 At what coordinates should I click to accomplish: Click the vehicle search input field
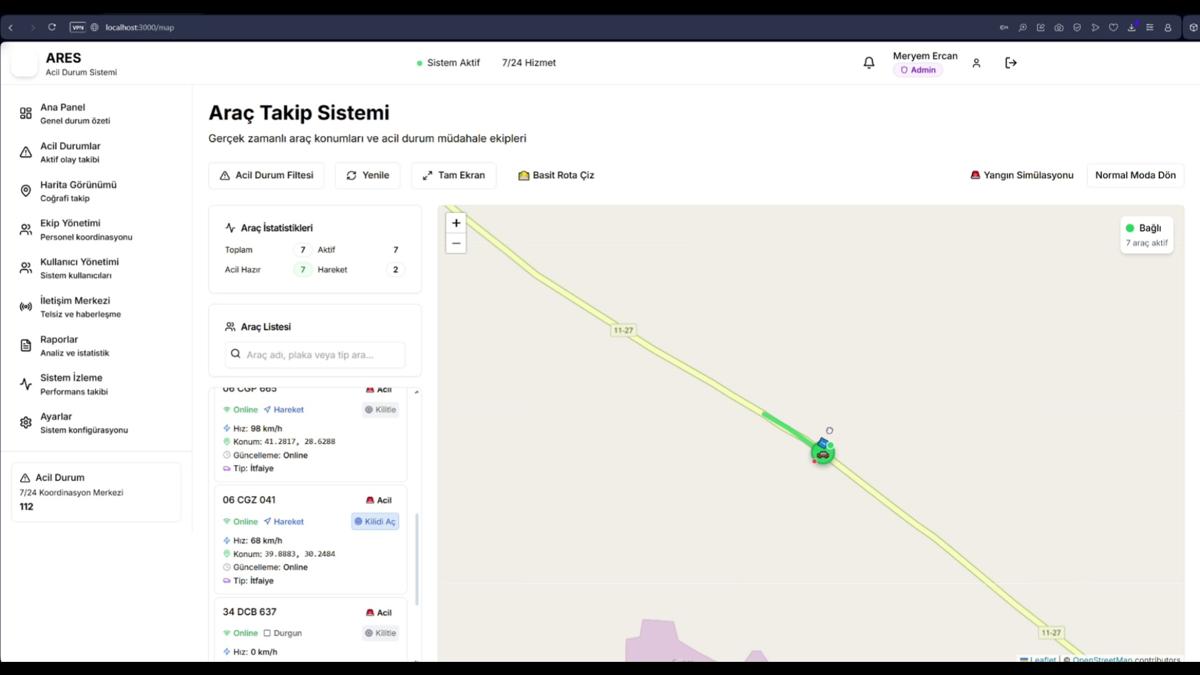314,355
